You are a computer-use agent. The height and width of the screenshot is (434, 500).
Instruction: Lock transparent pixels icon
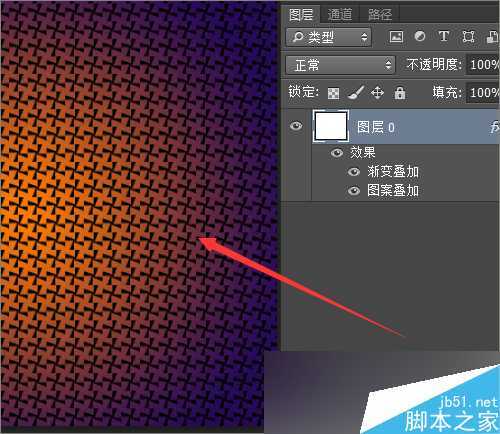(333, 93)
